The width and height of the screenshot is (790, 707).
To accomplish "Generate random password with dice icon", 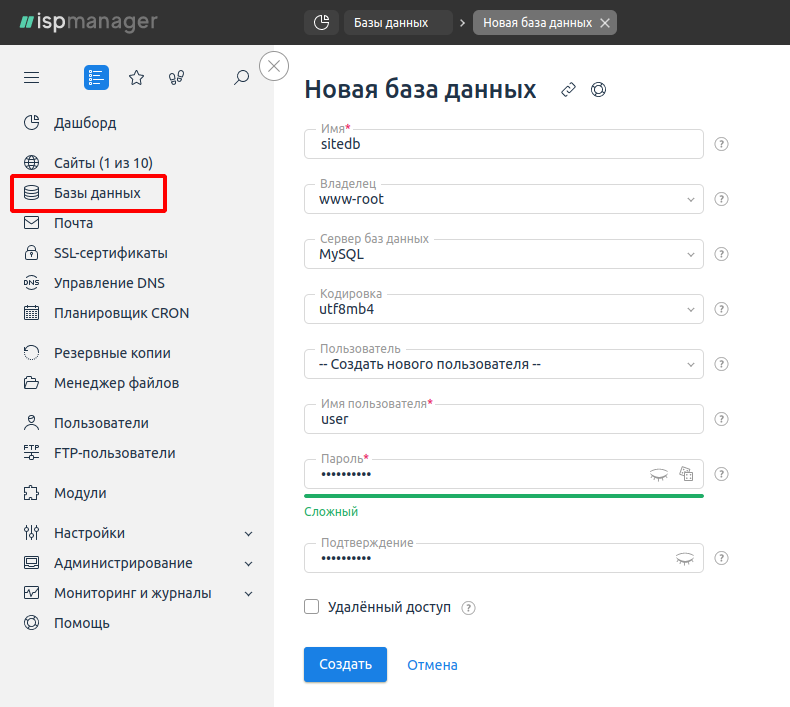I will tap(686, 474).
